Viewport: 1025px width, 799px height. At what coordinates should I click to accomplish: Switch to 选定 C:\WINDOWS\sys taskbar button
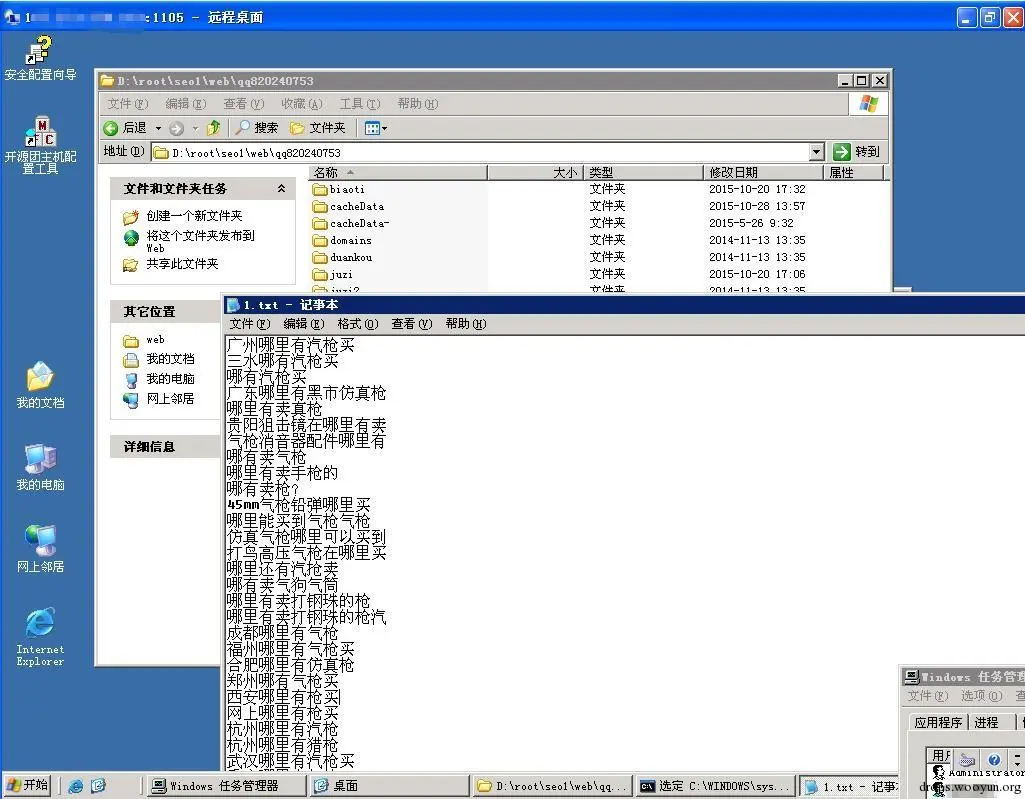714,786
